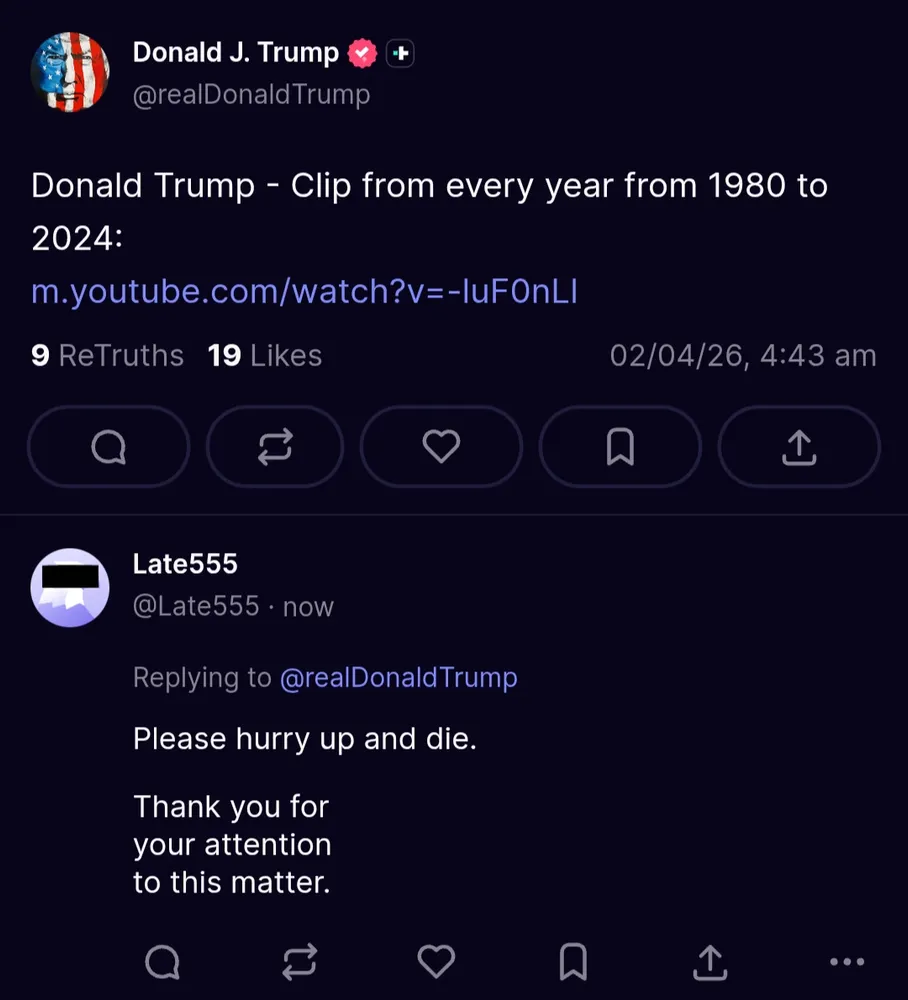
Task: Show the 19 Likes list
Action: pyautogui.click(x=265, y=356)
